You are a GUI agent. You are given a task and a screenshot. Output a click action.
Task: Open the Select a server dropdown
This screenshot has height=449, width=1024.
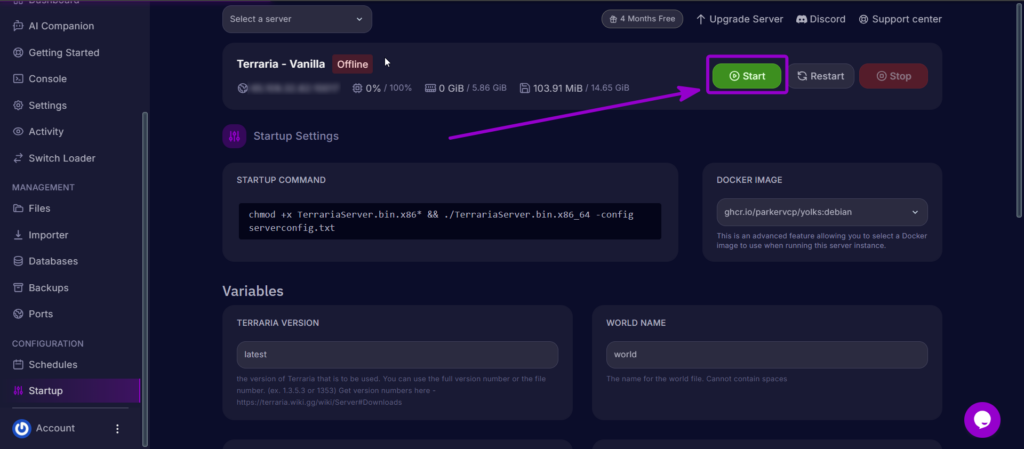click(x=297, y=19)
